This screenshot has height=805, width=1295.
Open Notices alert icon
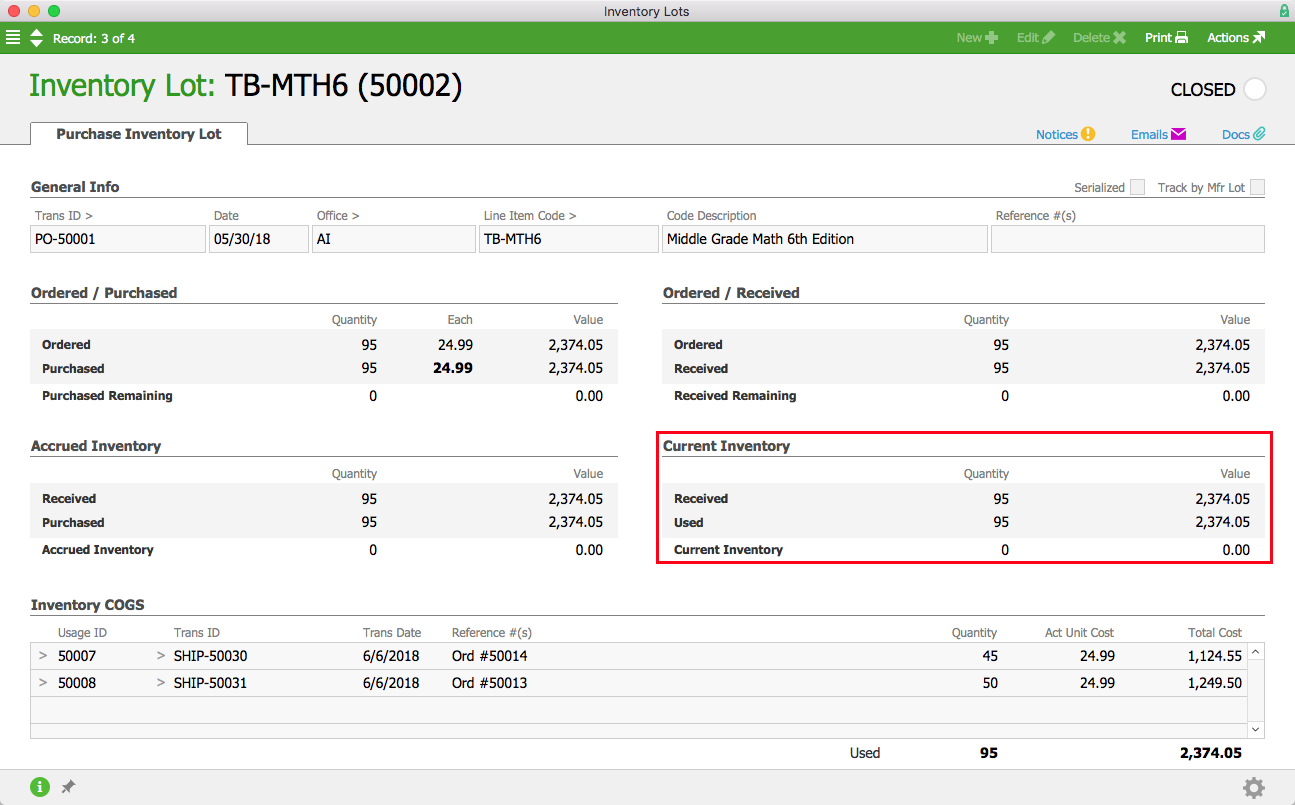coord(1088,134)
